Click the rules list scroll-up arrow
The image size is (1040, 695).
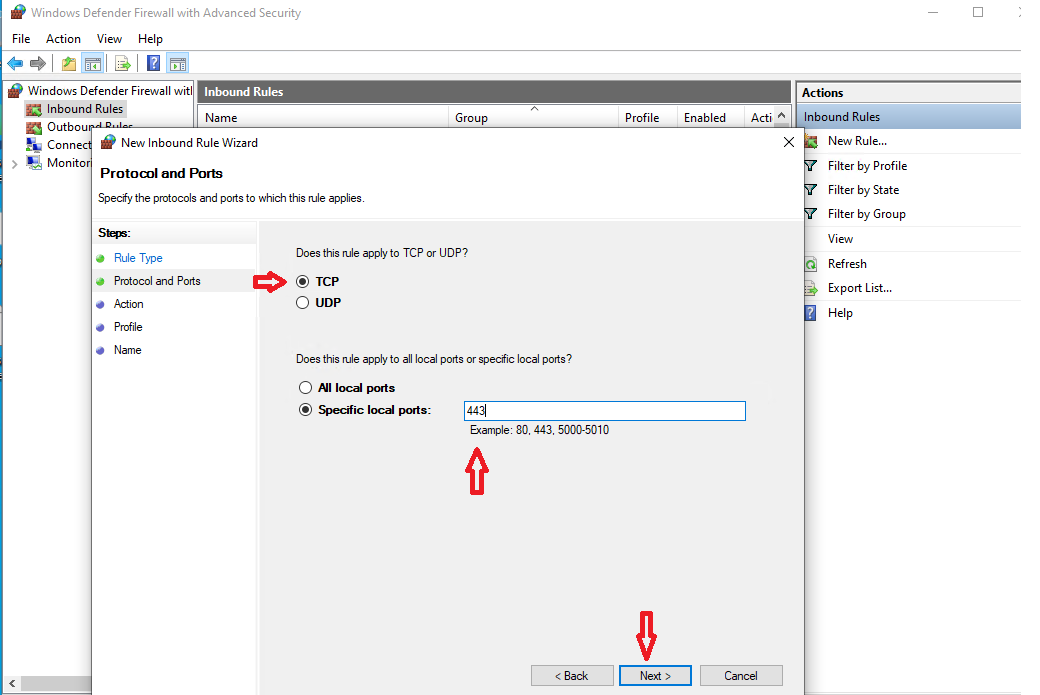coord(782,116)
